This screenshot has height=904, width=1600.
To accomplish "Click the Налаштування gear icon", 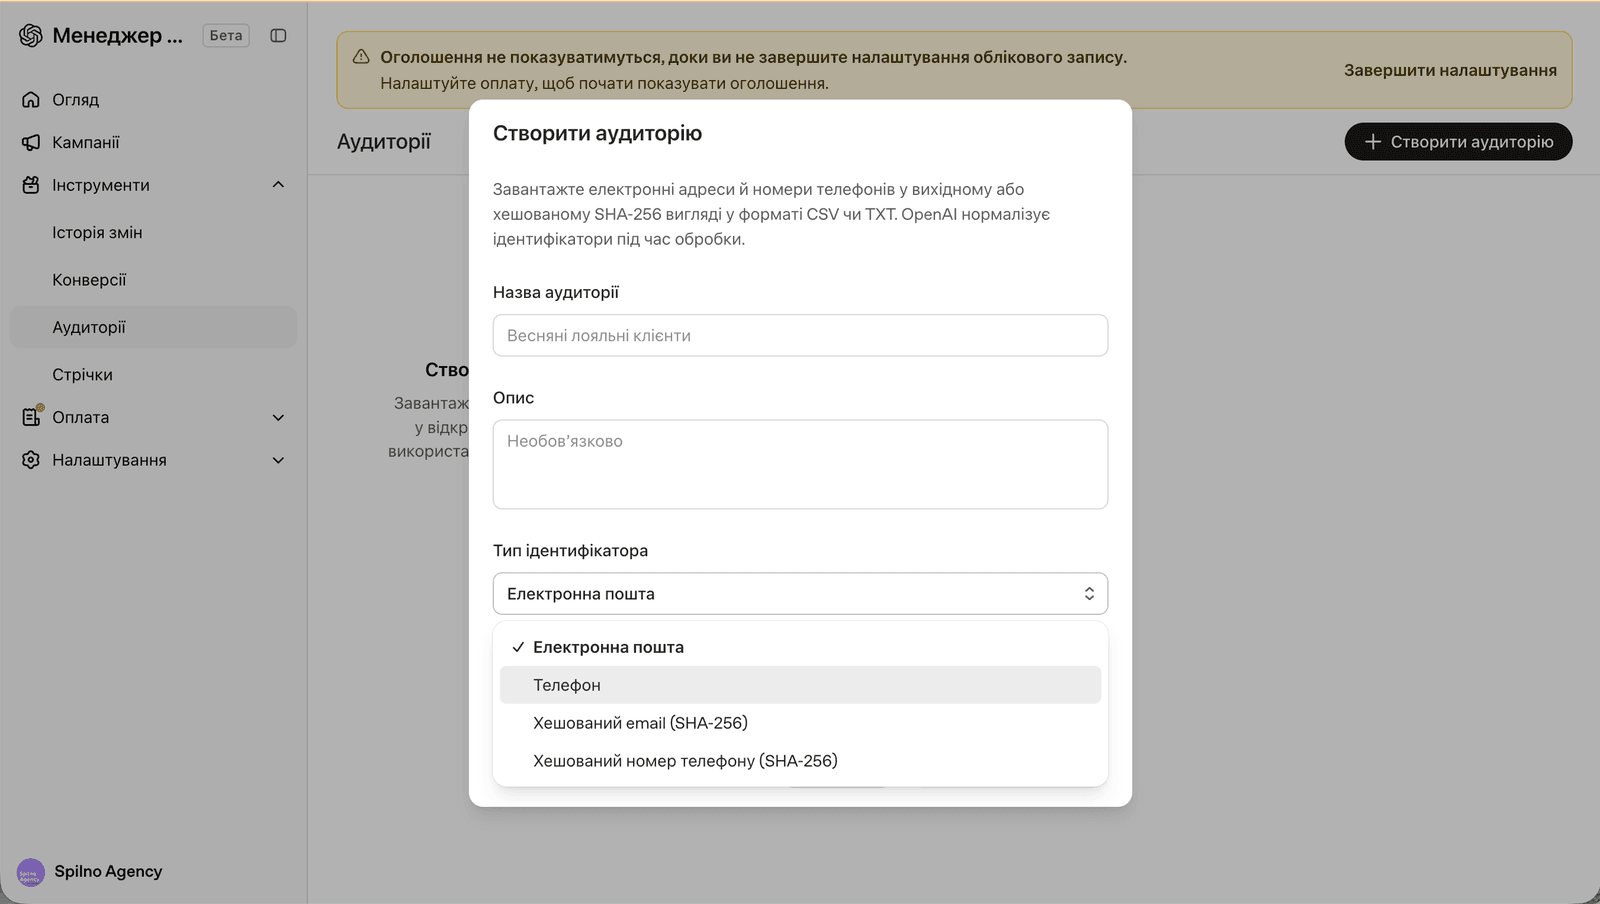I will pos(31,460).
